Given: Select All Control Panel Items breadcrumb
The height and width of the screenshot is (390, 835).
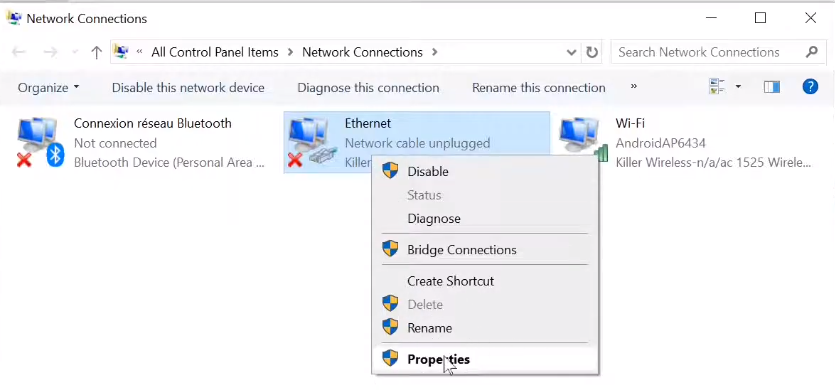Looking at the screenshot, I should pyautogui.click(x=215, y=52).
